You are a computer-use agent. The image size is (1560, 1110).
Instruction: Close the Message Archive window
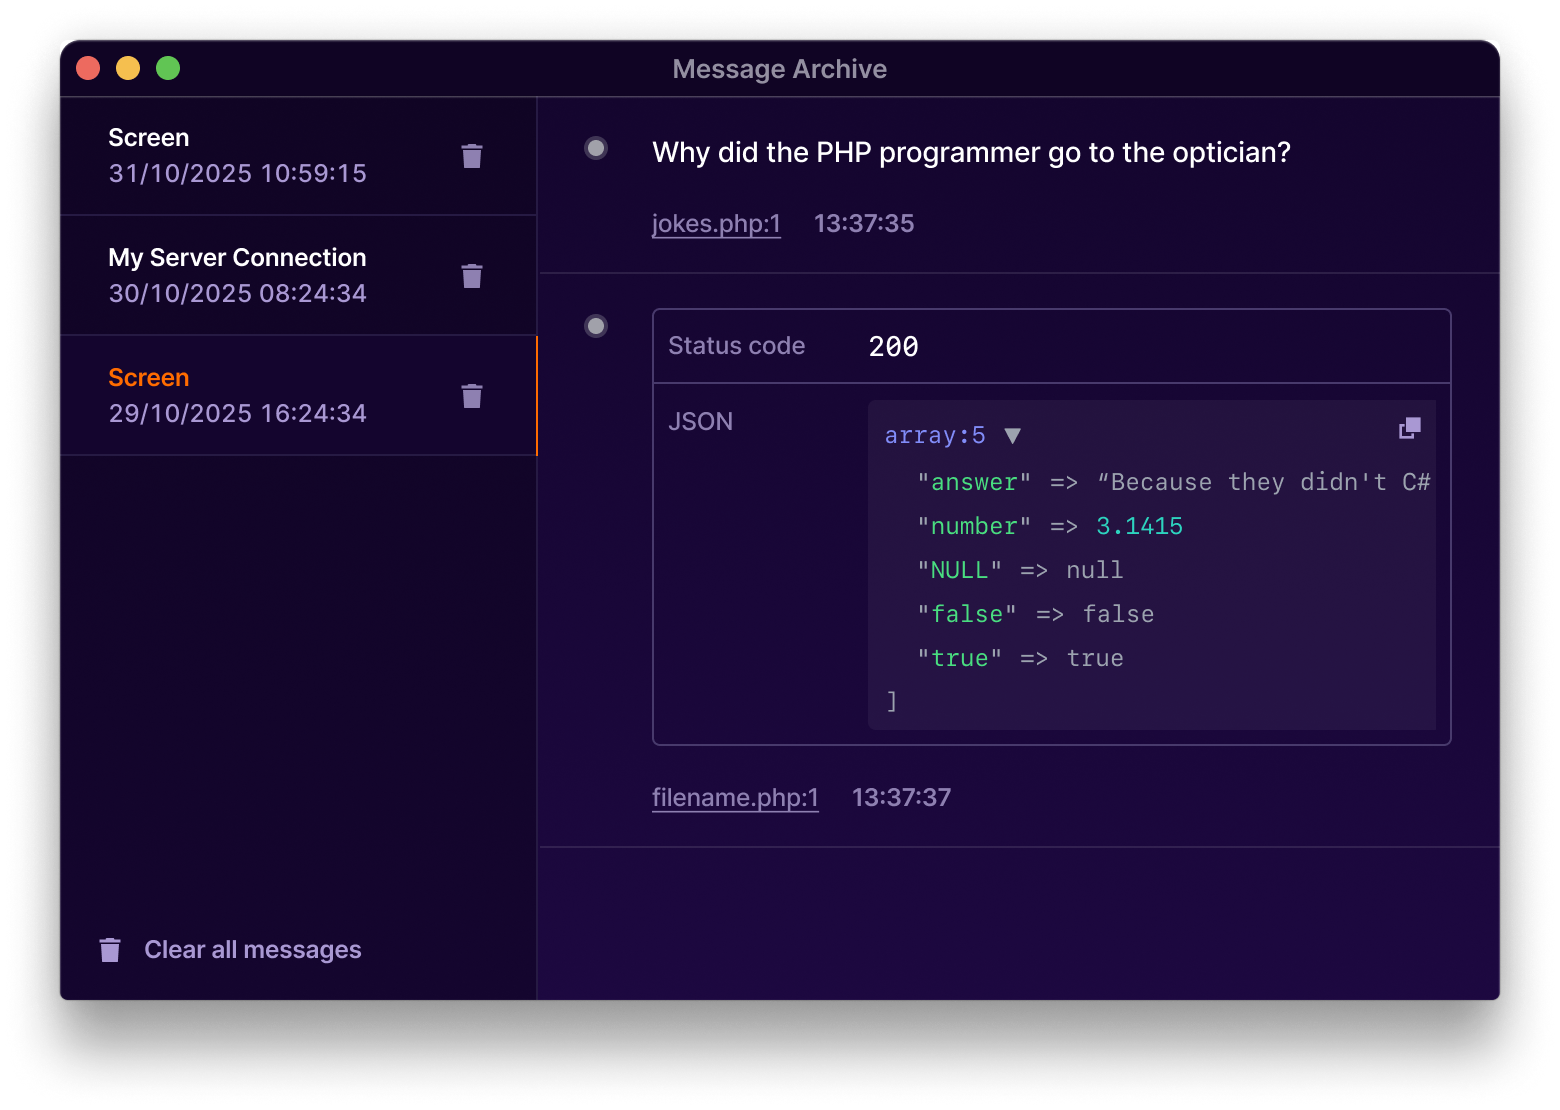pos(88,68)
